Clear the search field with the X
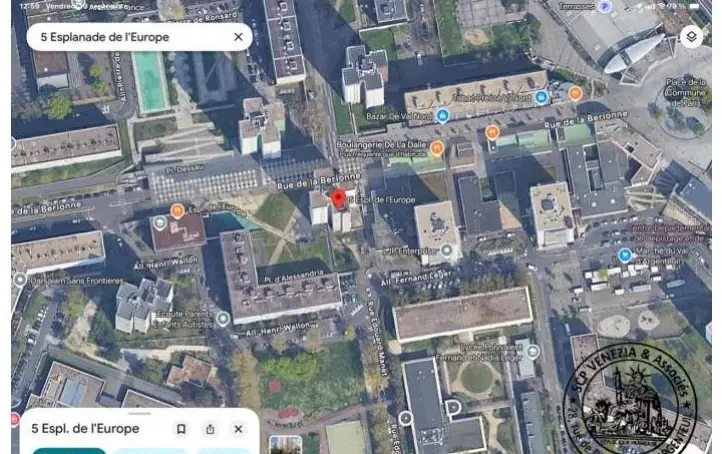The image size is (722, 454). click(x=238, y=37)
